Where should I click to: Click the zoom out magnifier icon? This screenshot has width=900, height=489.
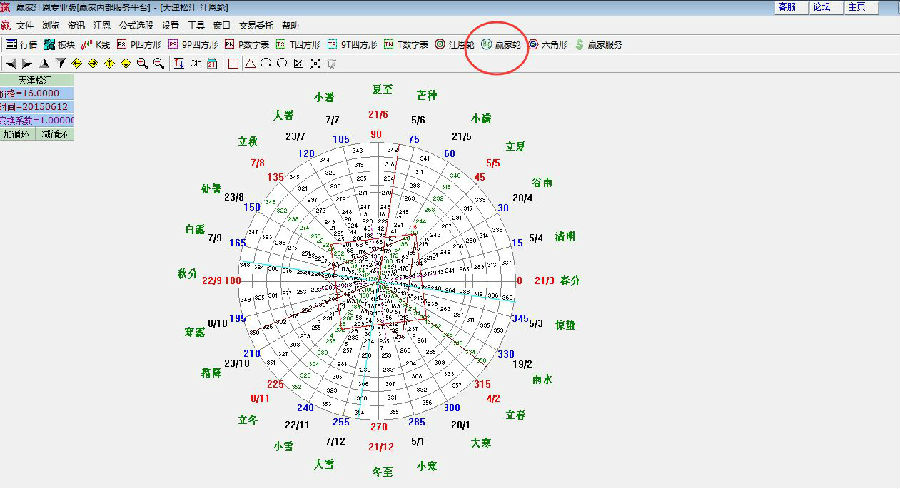click(x=158, y=64)
